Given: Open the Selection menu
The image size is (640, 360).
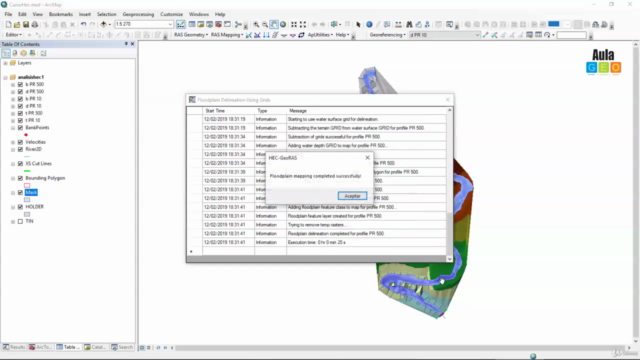Looking at the screenshot, I should tap(107, 14).
